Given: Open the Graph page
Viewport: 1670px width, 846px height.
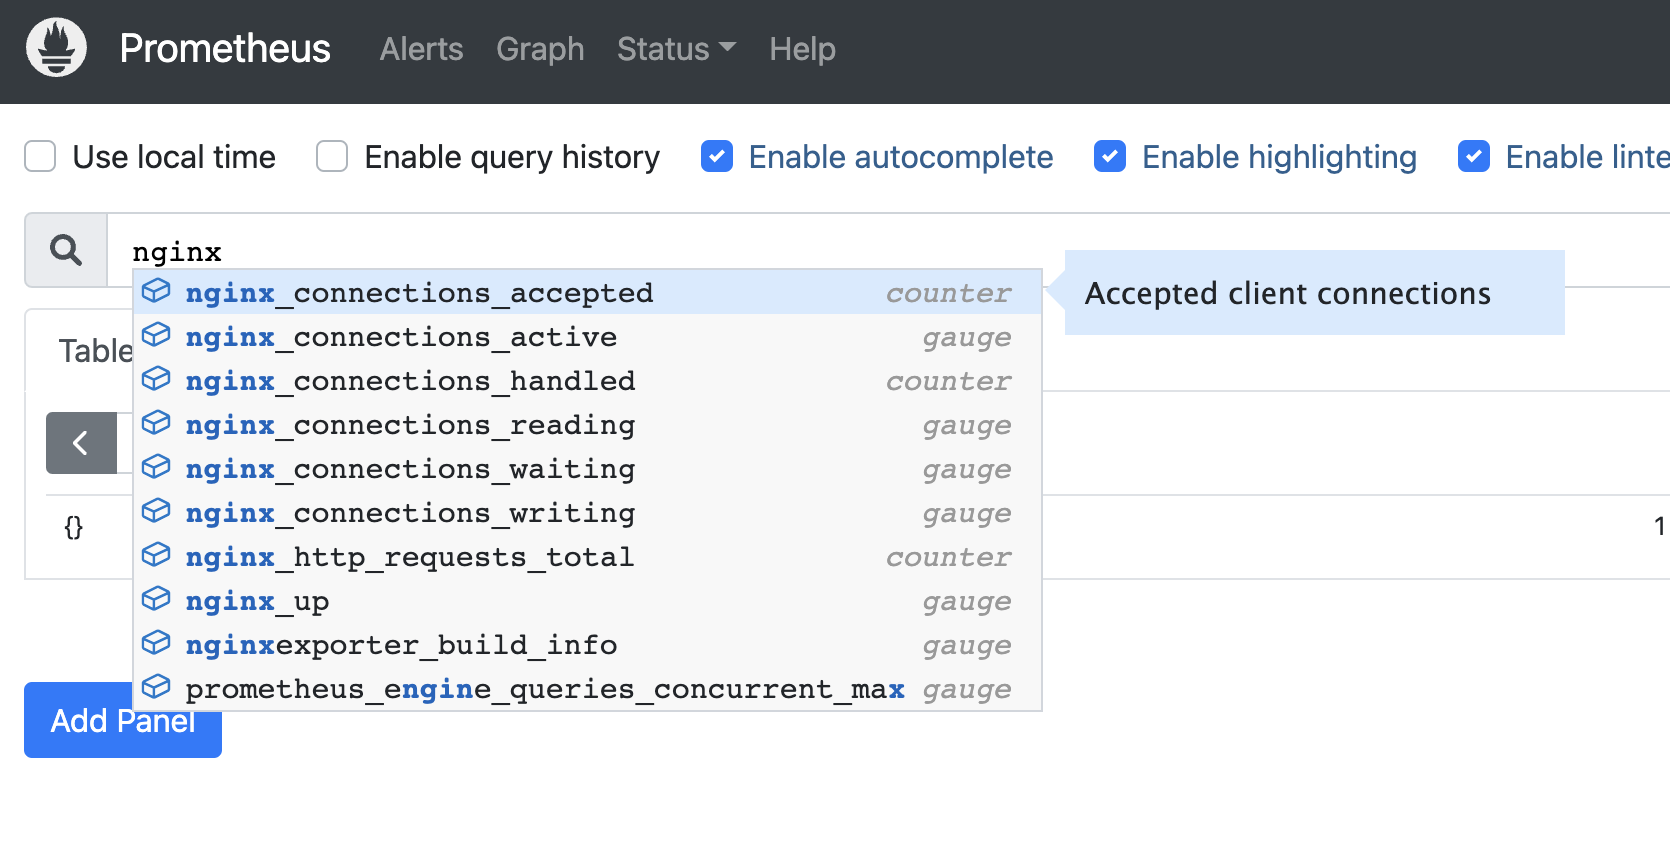Looking at the screenshot, I should tap(540, 49).
